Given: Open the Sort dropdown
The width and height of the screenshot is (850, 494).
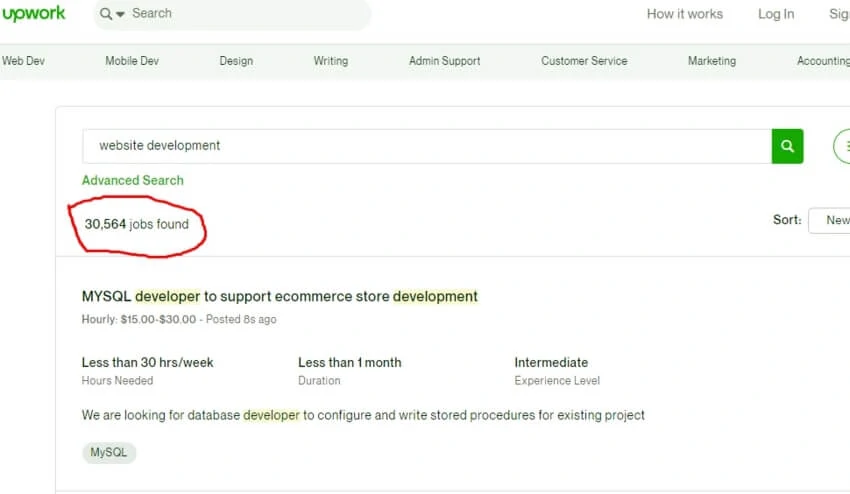Looking at the screenshot, I should 829,220.
